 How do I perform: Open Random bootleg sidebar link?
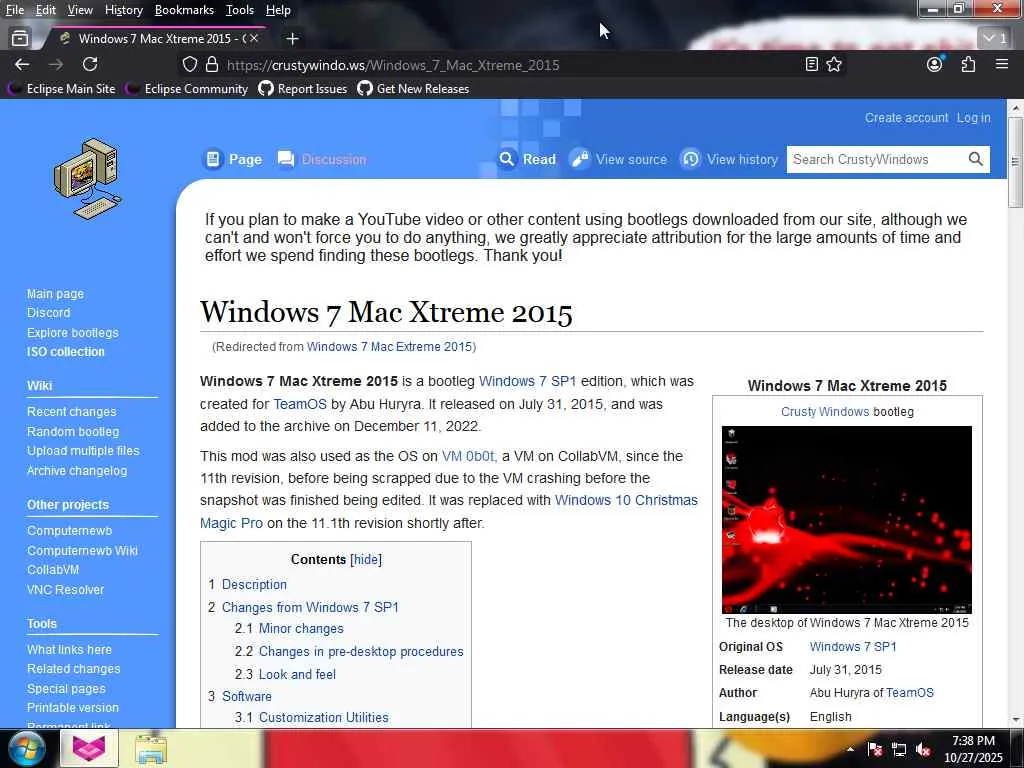coord(73,432)
